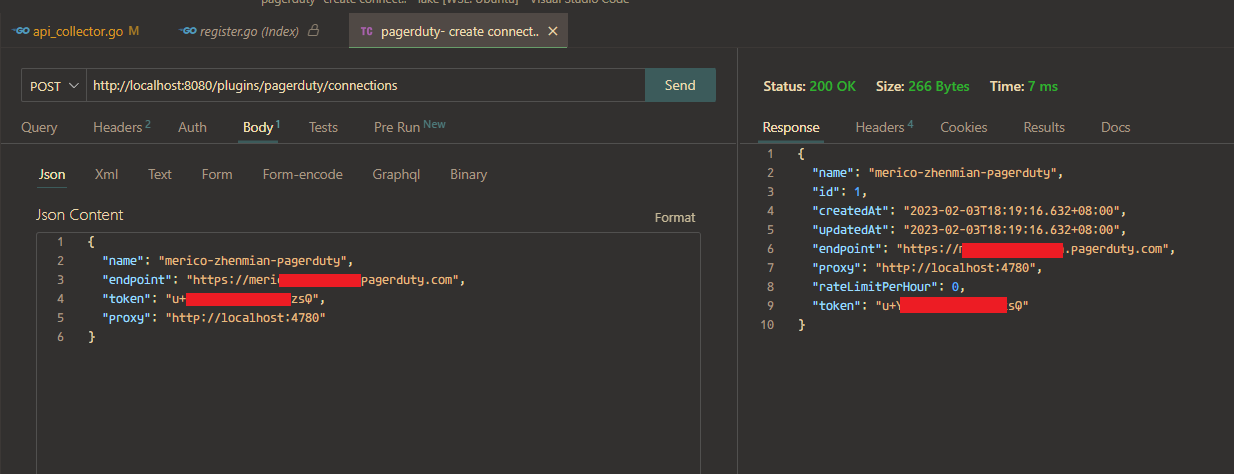Image resolution: width=1234 pixels, height=474 pixels.
Task: Open the Cookies tab
Action: point(964,127)
